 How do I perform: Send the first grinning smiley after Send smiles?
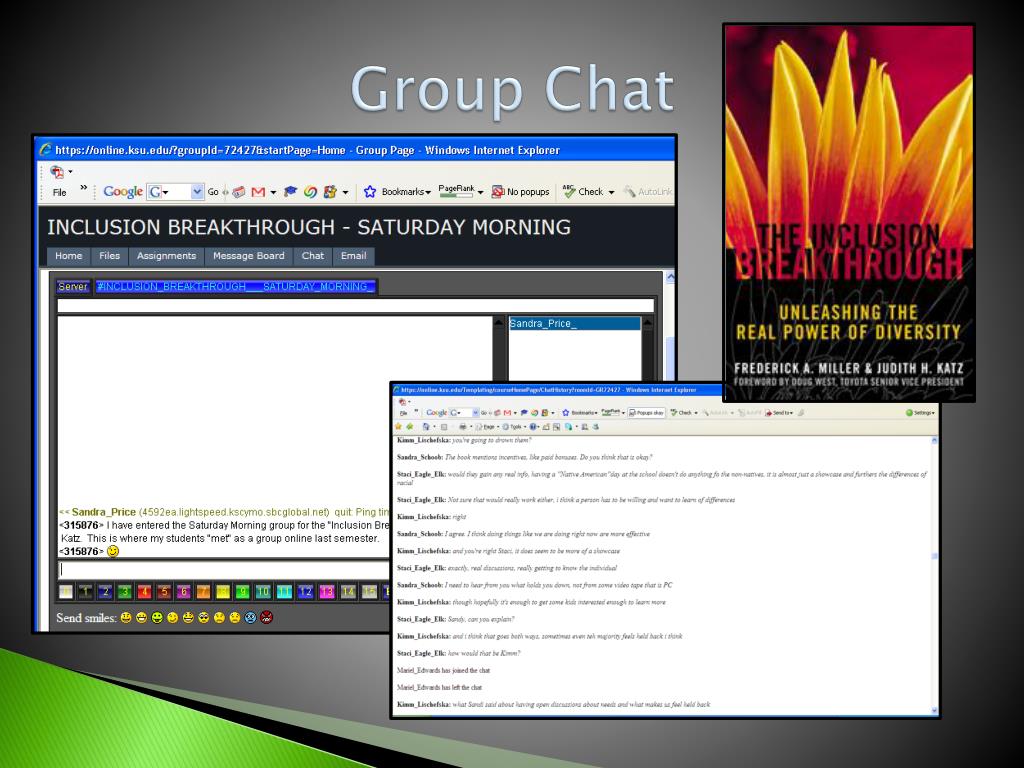point(126,617)
